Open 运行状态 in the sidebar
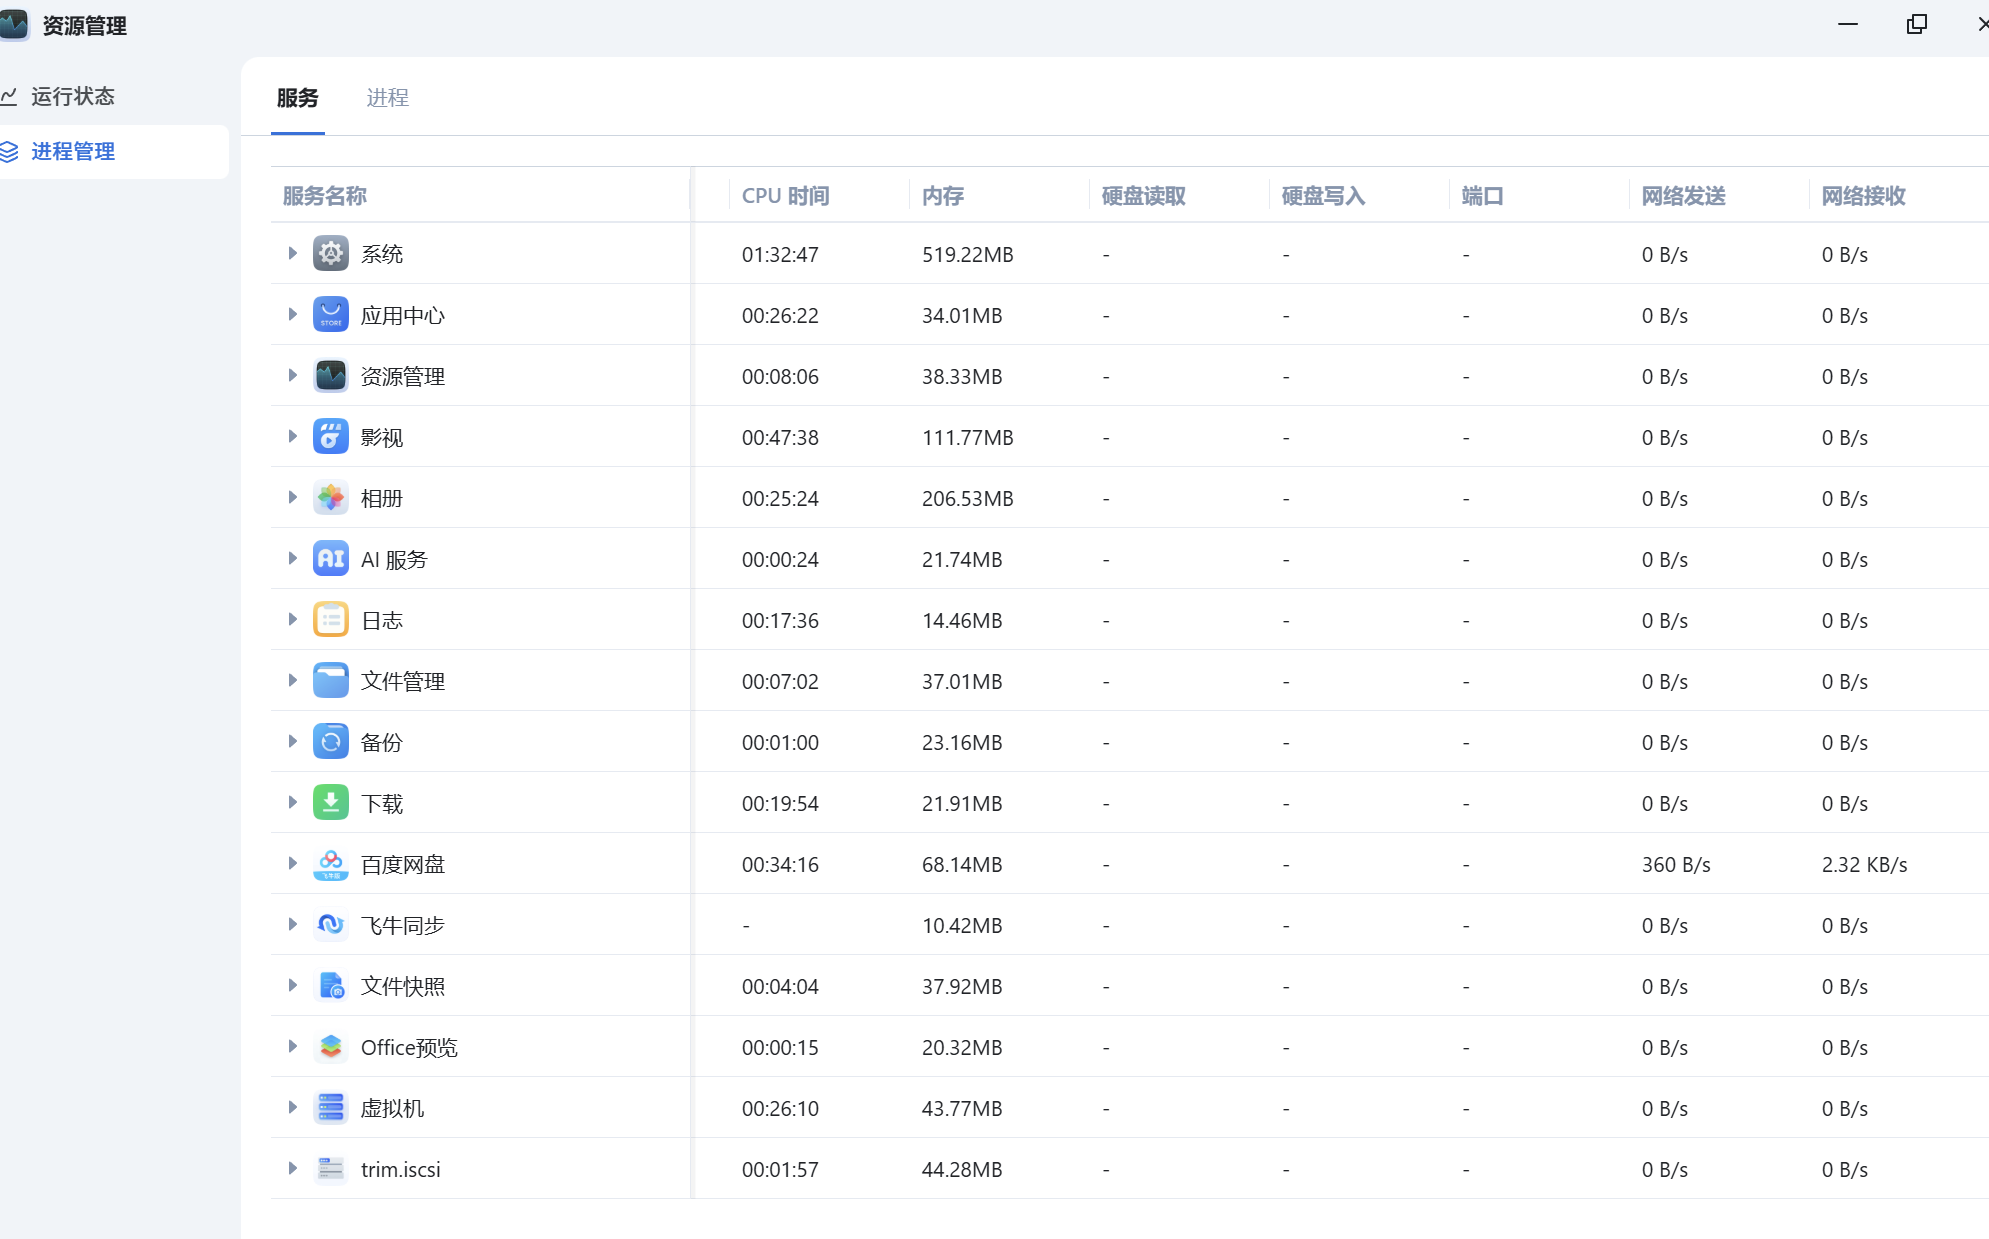Image resolution: width=1989 pixels, height=1239 pixels. pyautogui.click(x=72, y=96)
